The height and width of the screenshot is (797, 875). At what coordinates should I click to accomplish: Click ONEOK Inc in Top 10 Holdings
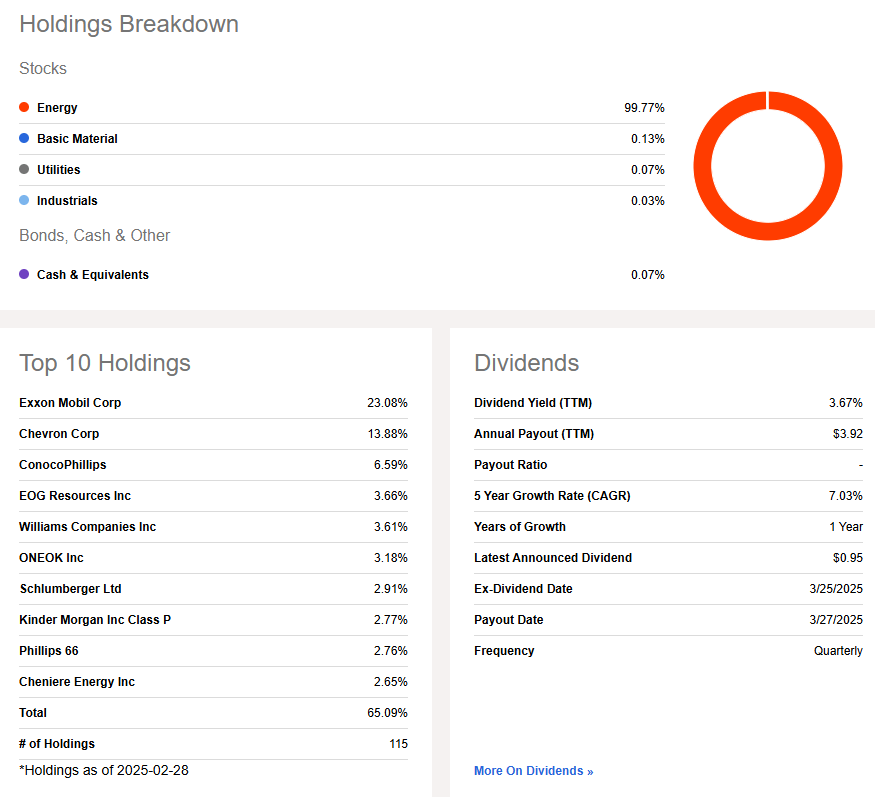pos(51,558)
